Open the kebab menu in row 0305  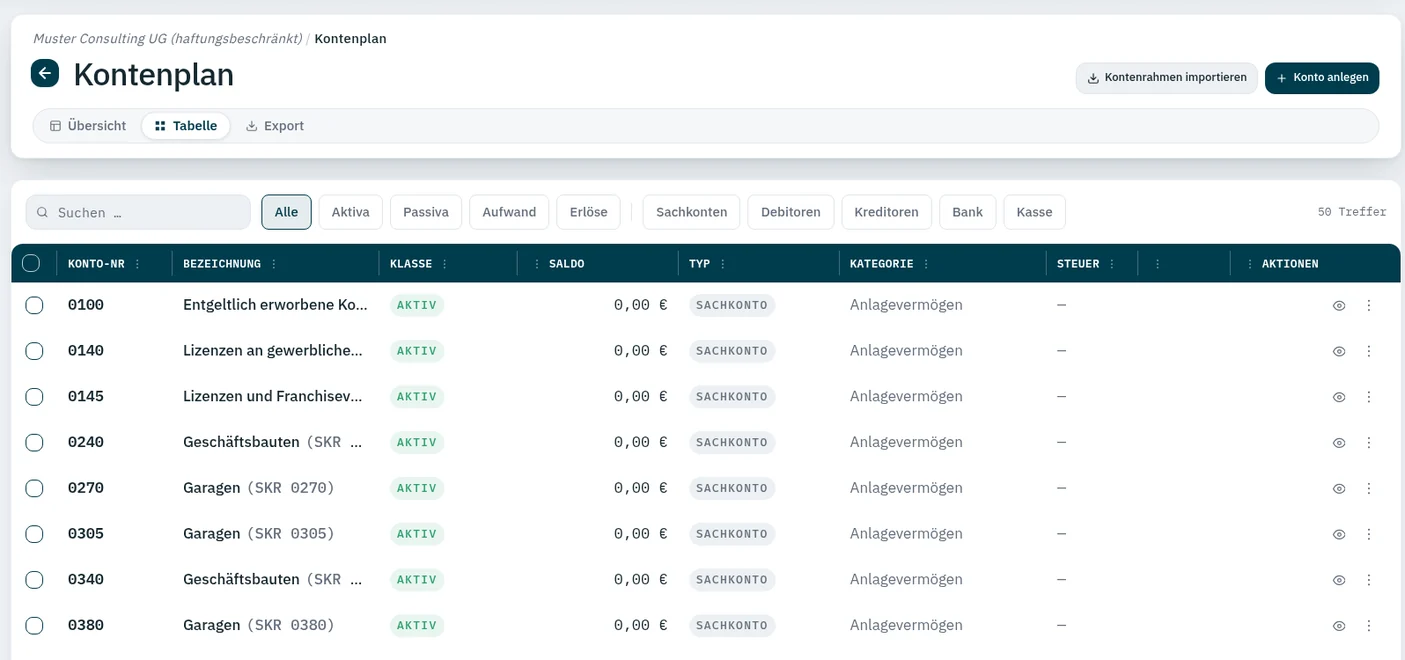click(1369, 535)
